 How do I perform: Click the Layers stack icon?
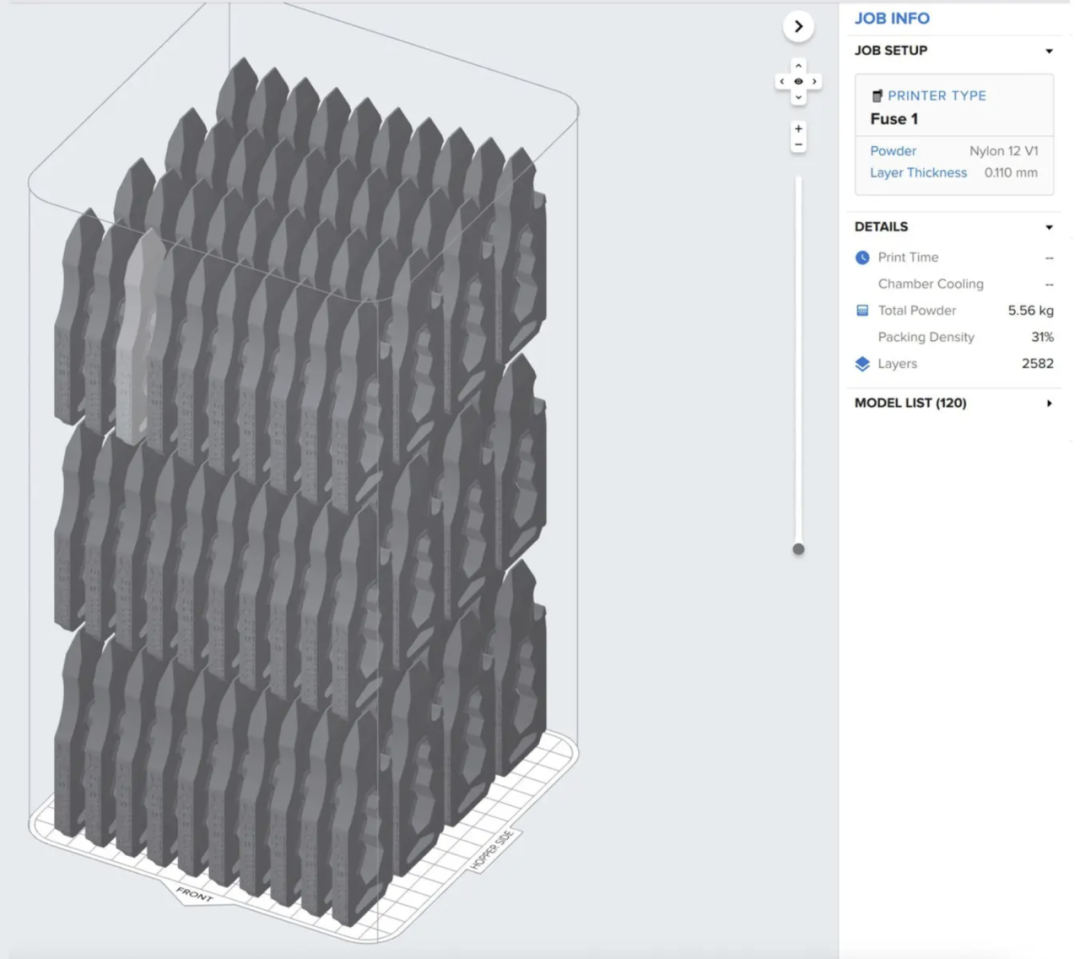tap(862, 364)
